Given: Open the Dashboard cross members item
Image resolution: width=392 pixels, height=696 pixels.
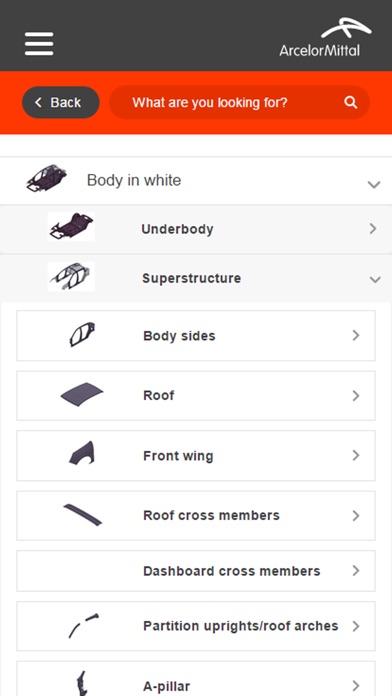Looking at the screenshot, I should point(196,571).
